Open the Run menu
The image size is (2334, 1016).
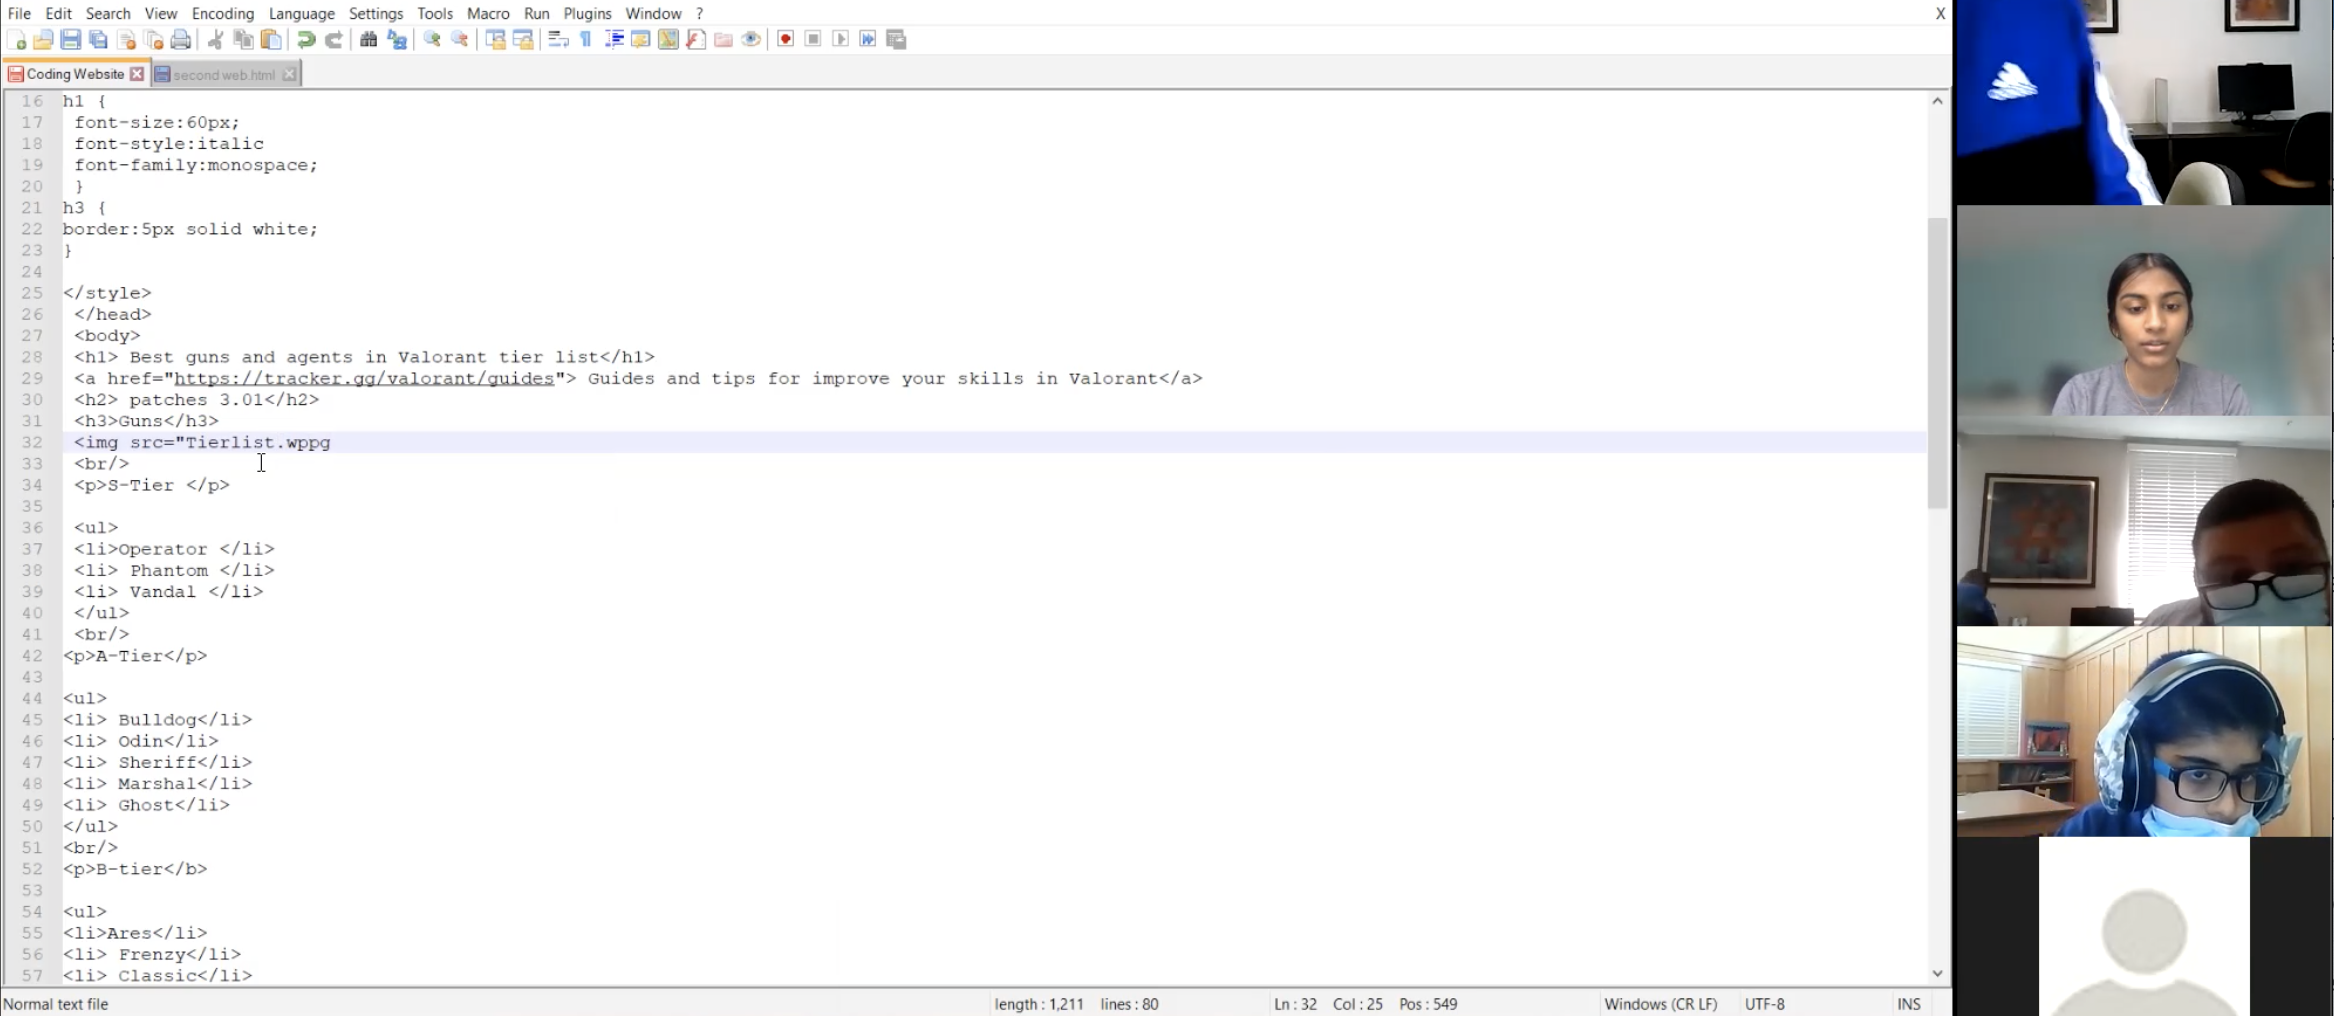click(537, 13)
